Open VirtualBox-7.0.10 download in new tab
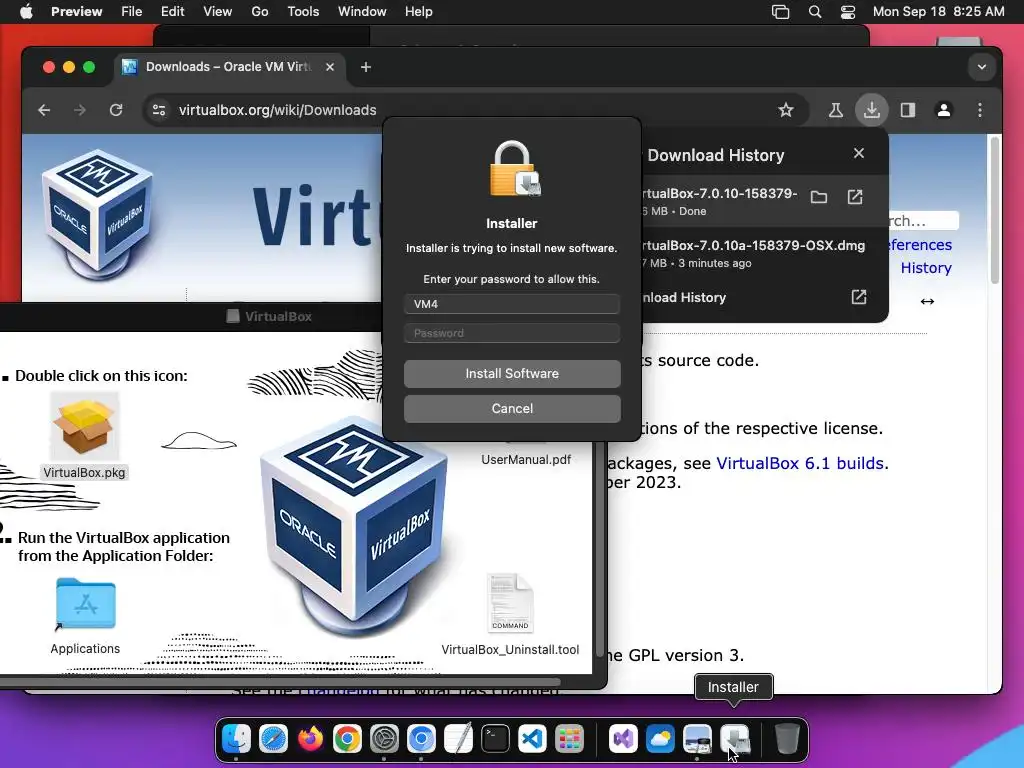Viewport: 1024px width, 768px height. [x=855, y=197]
